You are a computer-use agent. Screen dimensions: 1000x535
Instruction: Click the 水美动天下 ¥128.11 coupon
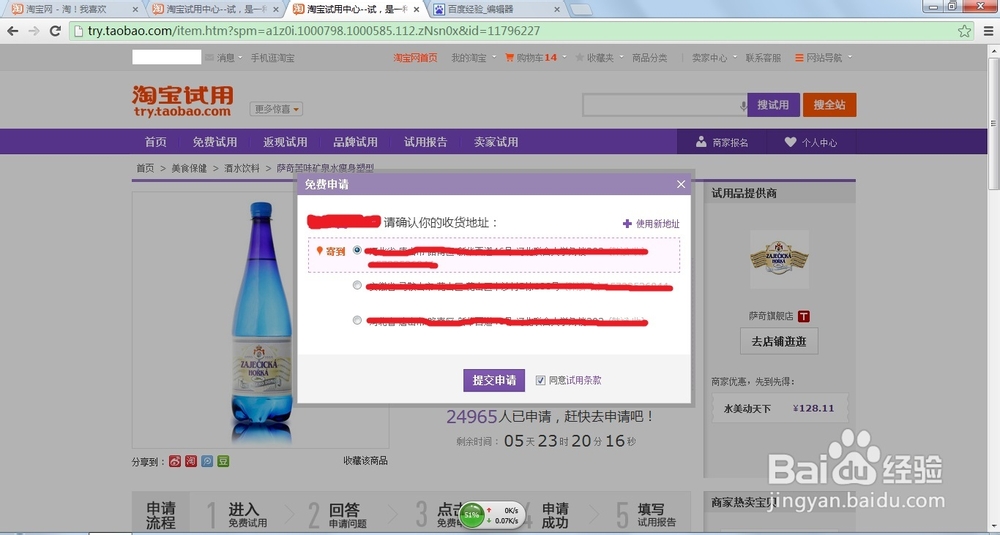pyautogui.click(x=780, y=408)
